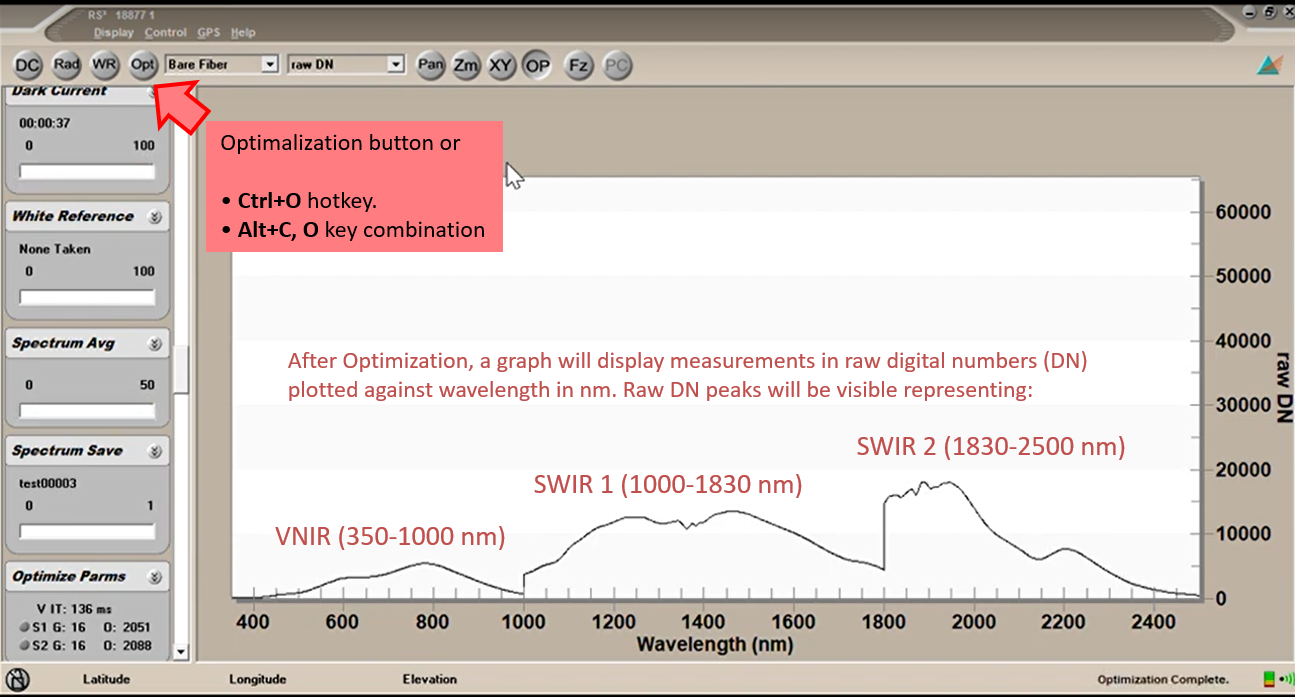Open the GPS menu
This screenshot has width=1295, height=699.
tap(208, 33)
